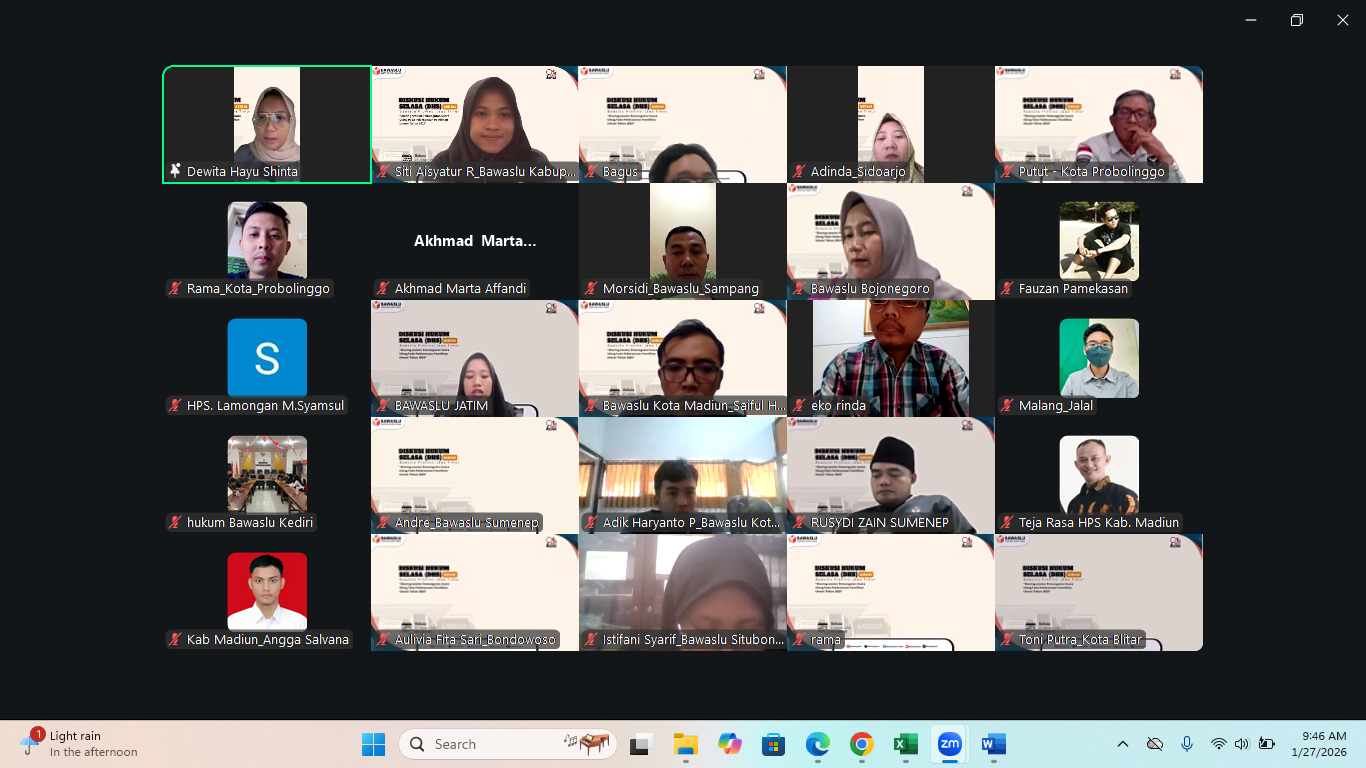Open Wi-Fi network settings in the tray

point(1218,744)
